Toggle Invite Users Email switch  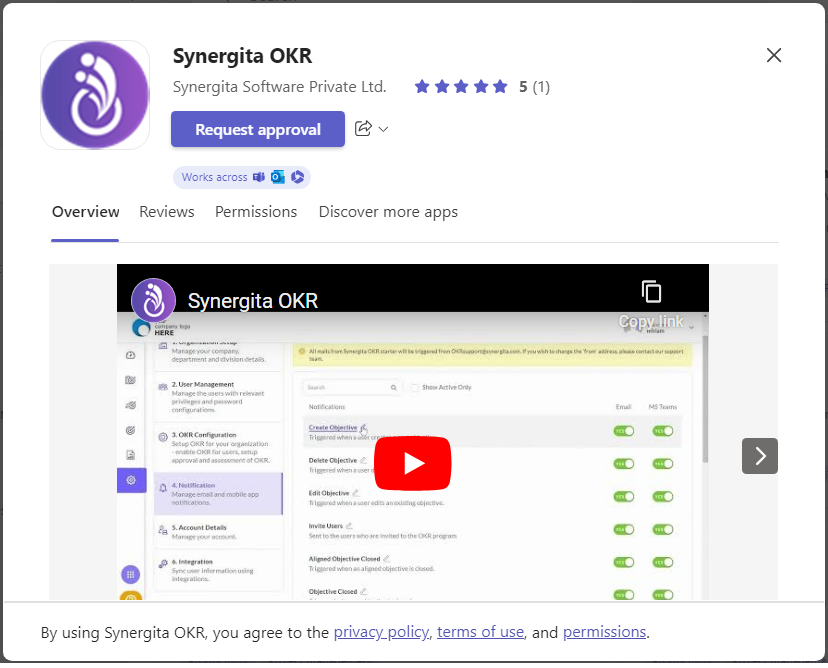tap(624, 529)
